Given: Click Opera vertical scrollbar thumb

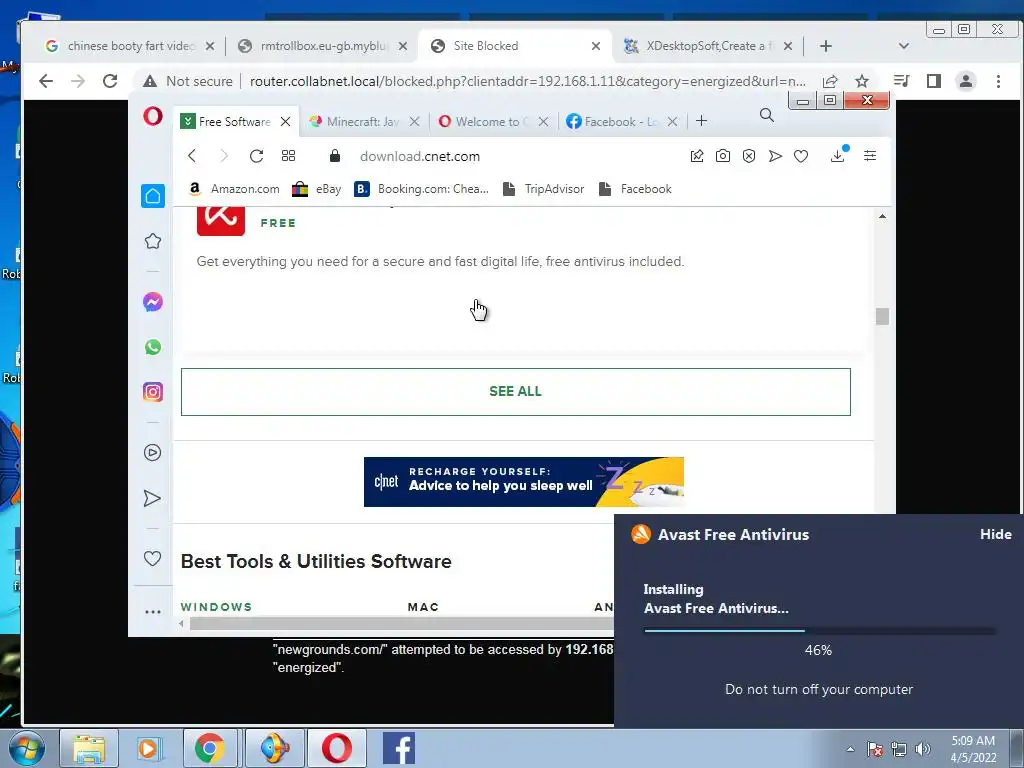Looking at the screenshot, I should coord(882,316).
